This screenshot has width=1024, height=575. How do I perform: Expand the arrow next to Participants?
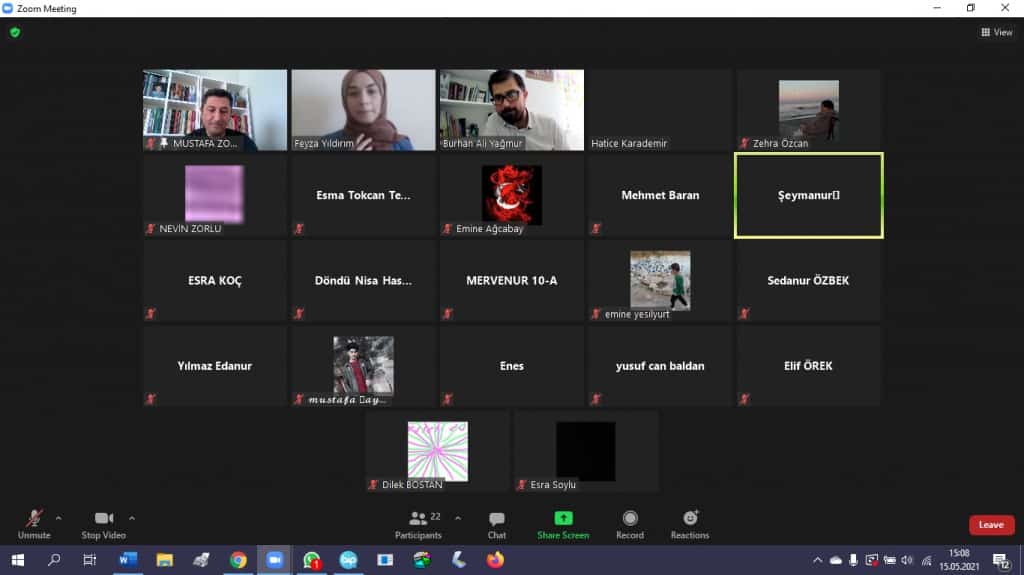coord(458,518)
